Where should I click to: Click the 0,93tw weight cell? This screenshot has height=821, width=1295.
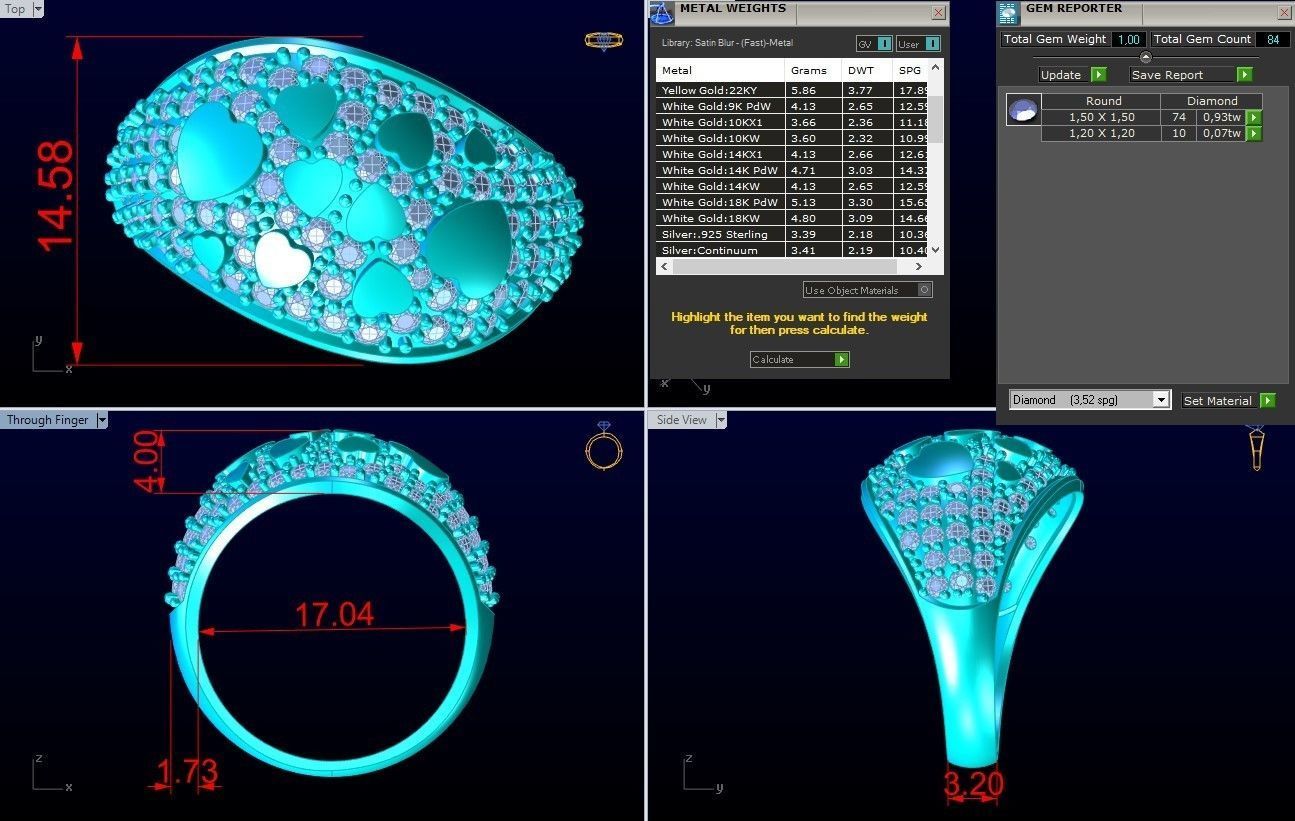(x=1222, y=118)
